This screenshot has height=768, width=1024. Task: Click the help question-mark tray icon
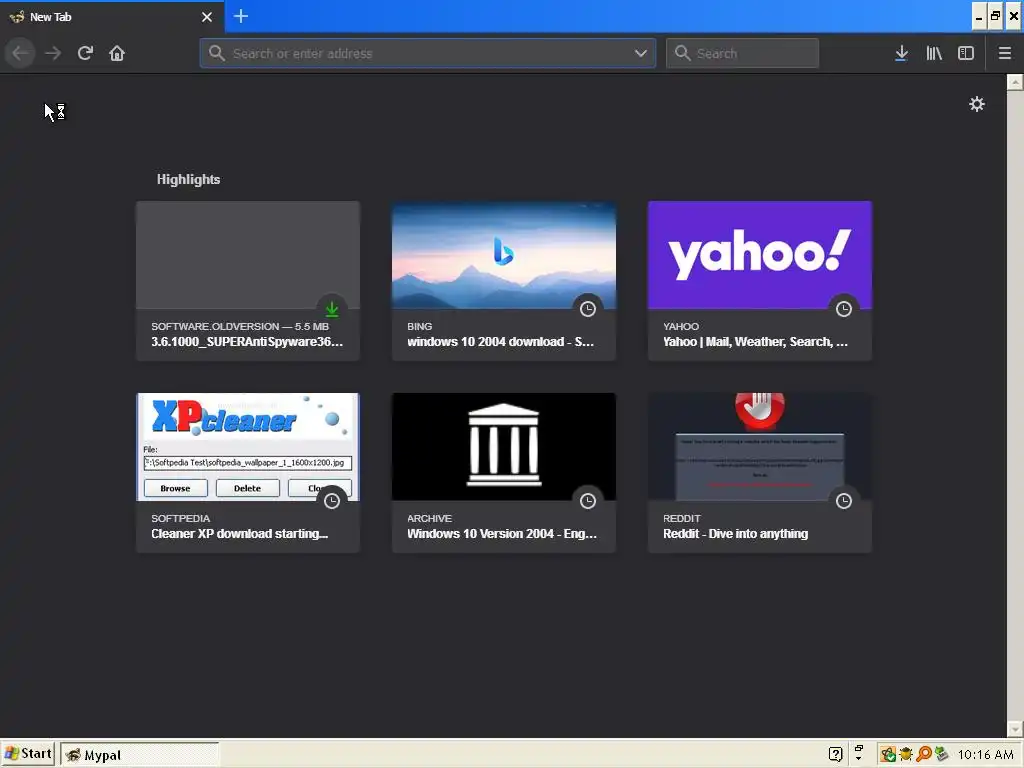[x=835, y=754]
